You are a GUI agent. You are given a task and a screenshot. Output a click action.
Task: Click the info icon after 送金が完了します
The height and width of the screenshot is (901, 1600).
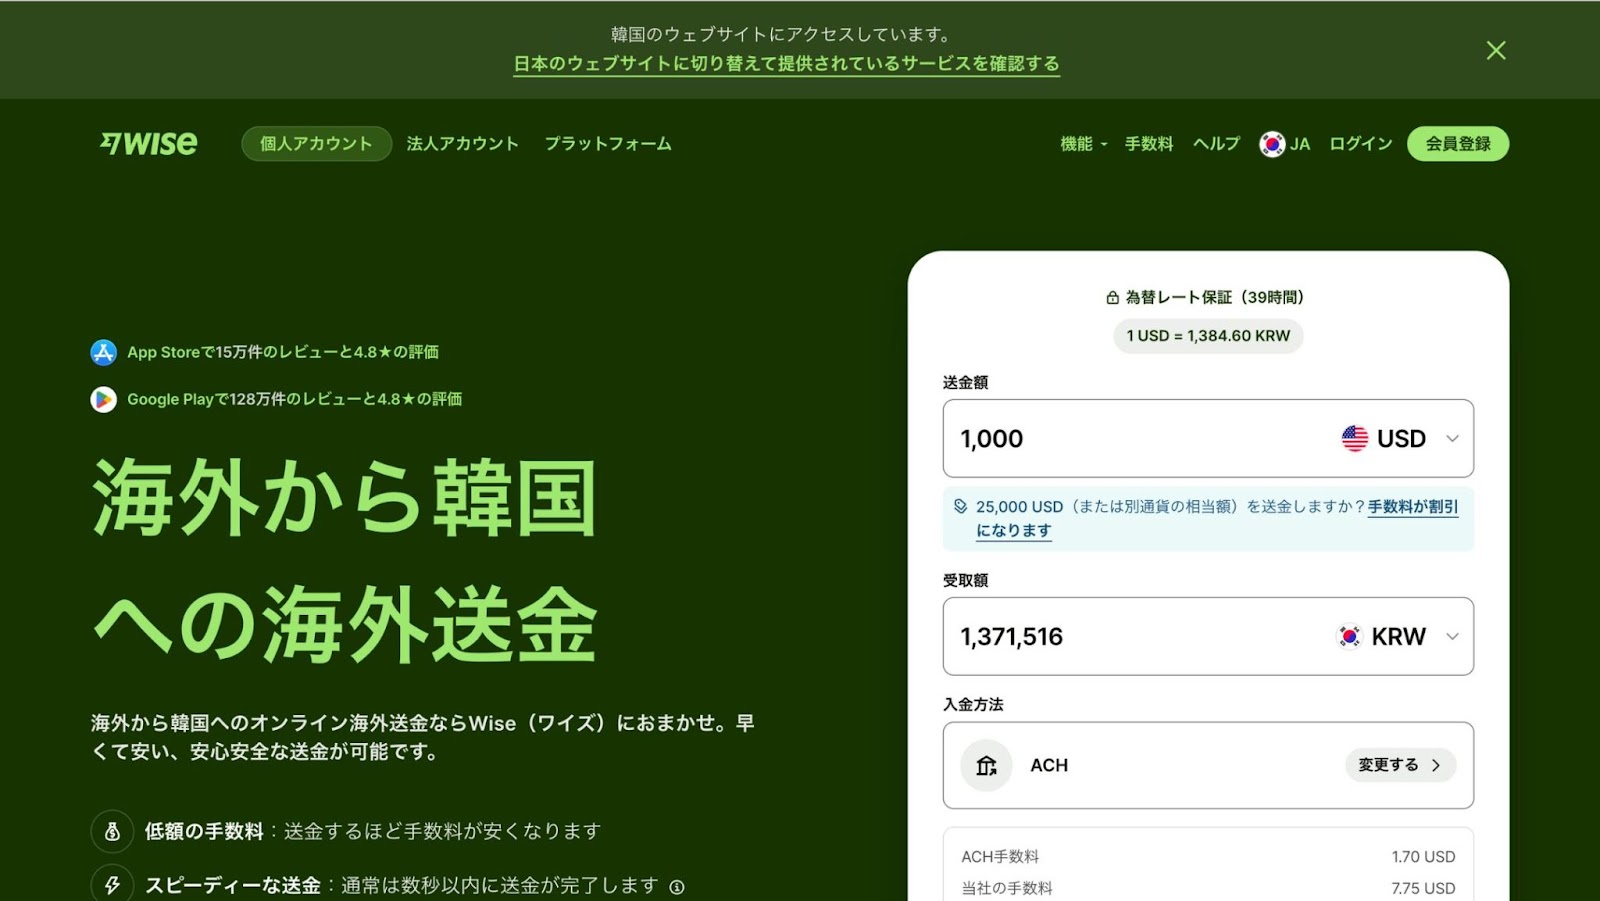click(677, 887)
